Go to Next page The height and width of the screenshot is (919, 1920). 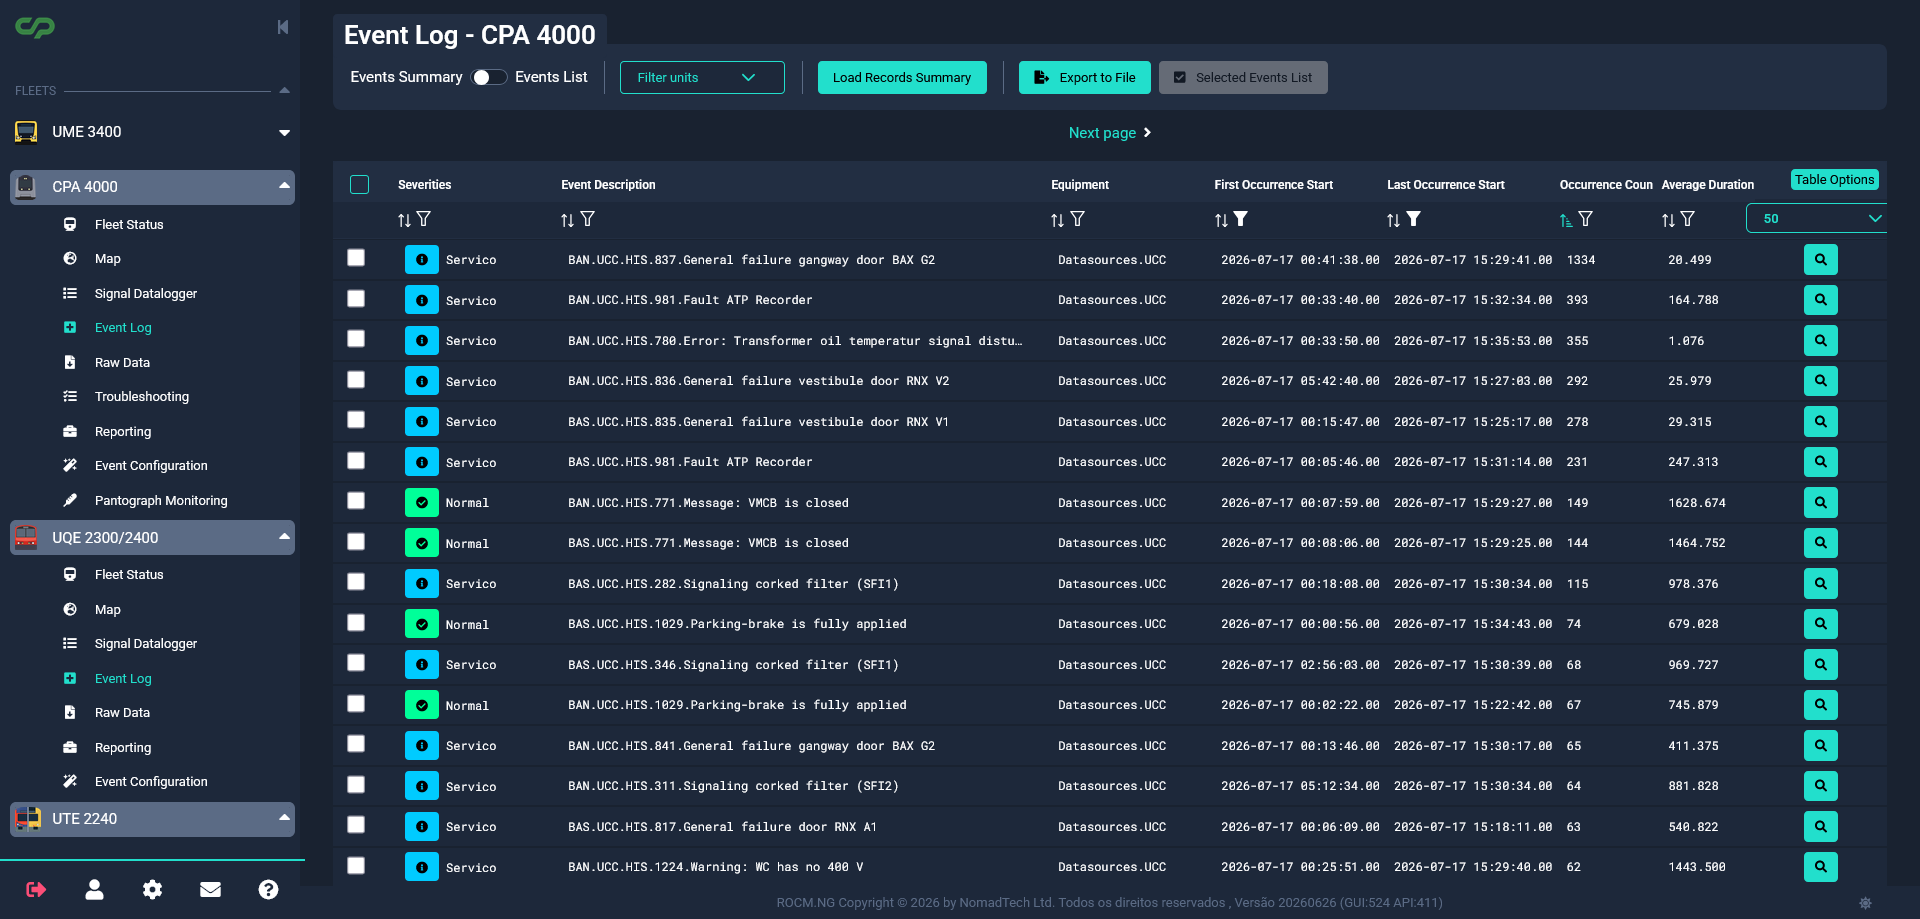1110,133
